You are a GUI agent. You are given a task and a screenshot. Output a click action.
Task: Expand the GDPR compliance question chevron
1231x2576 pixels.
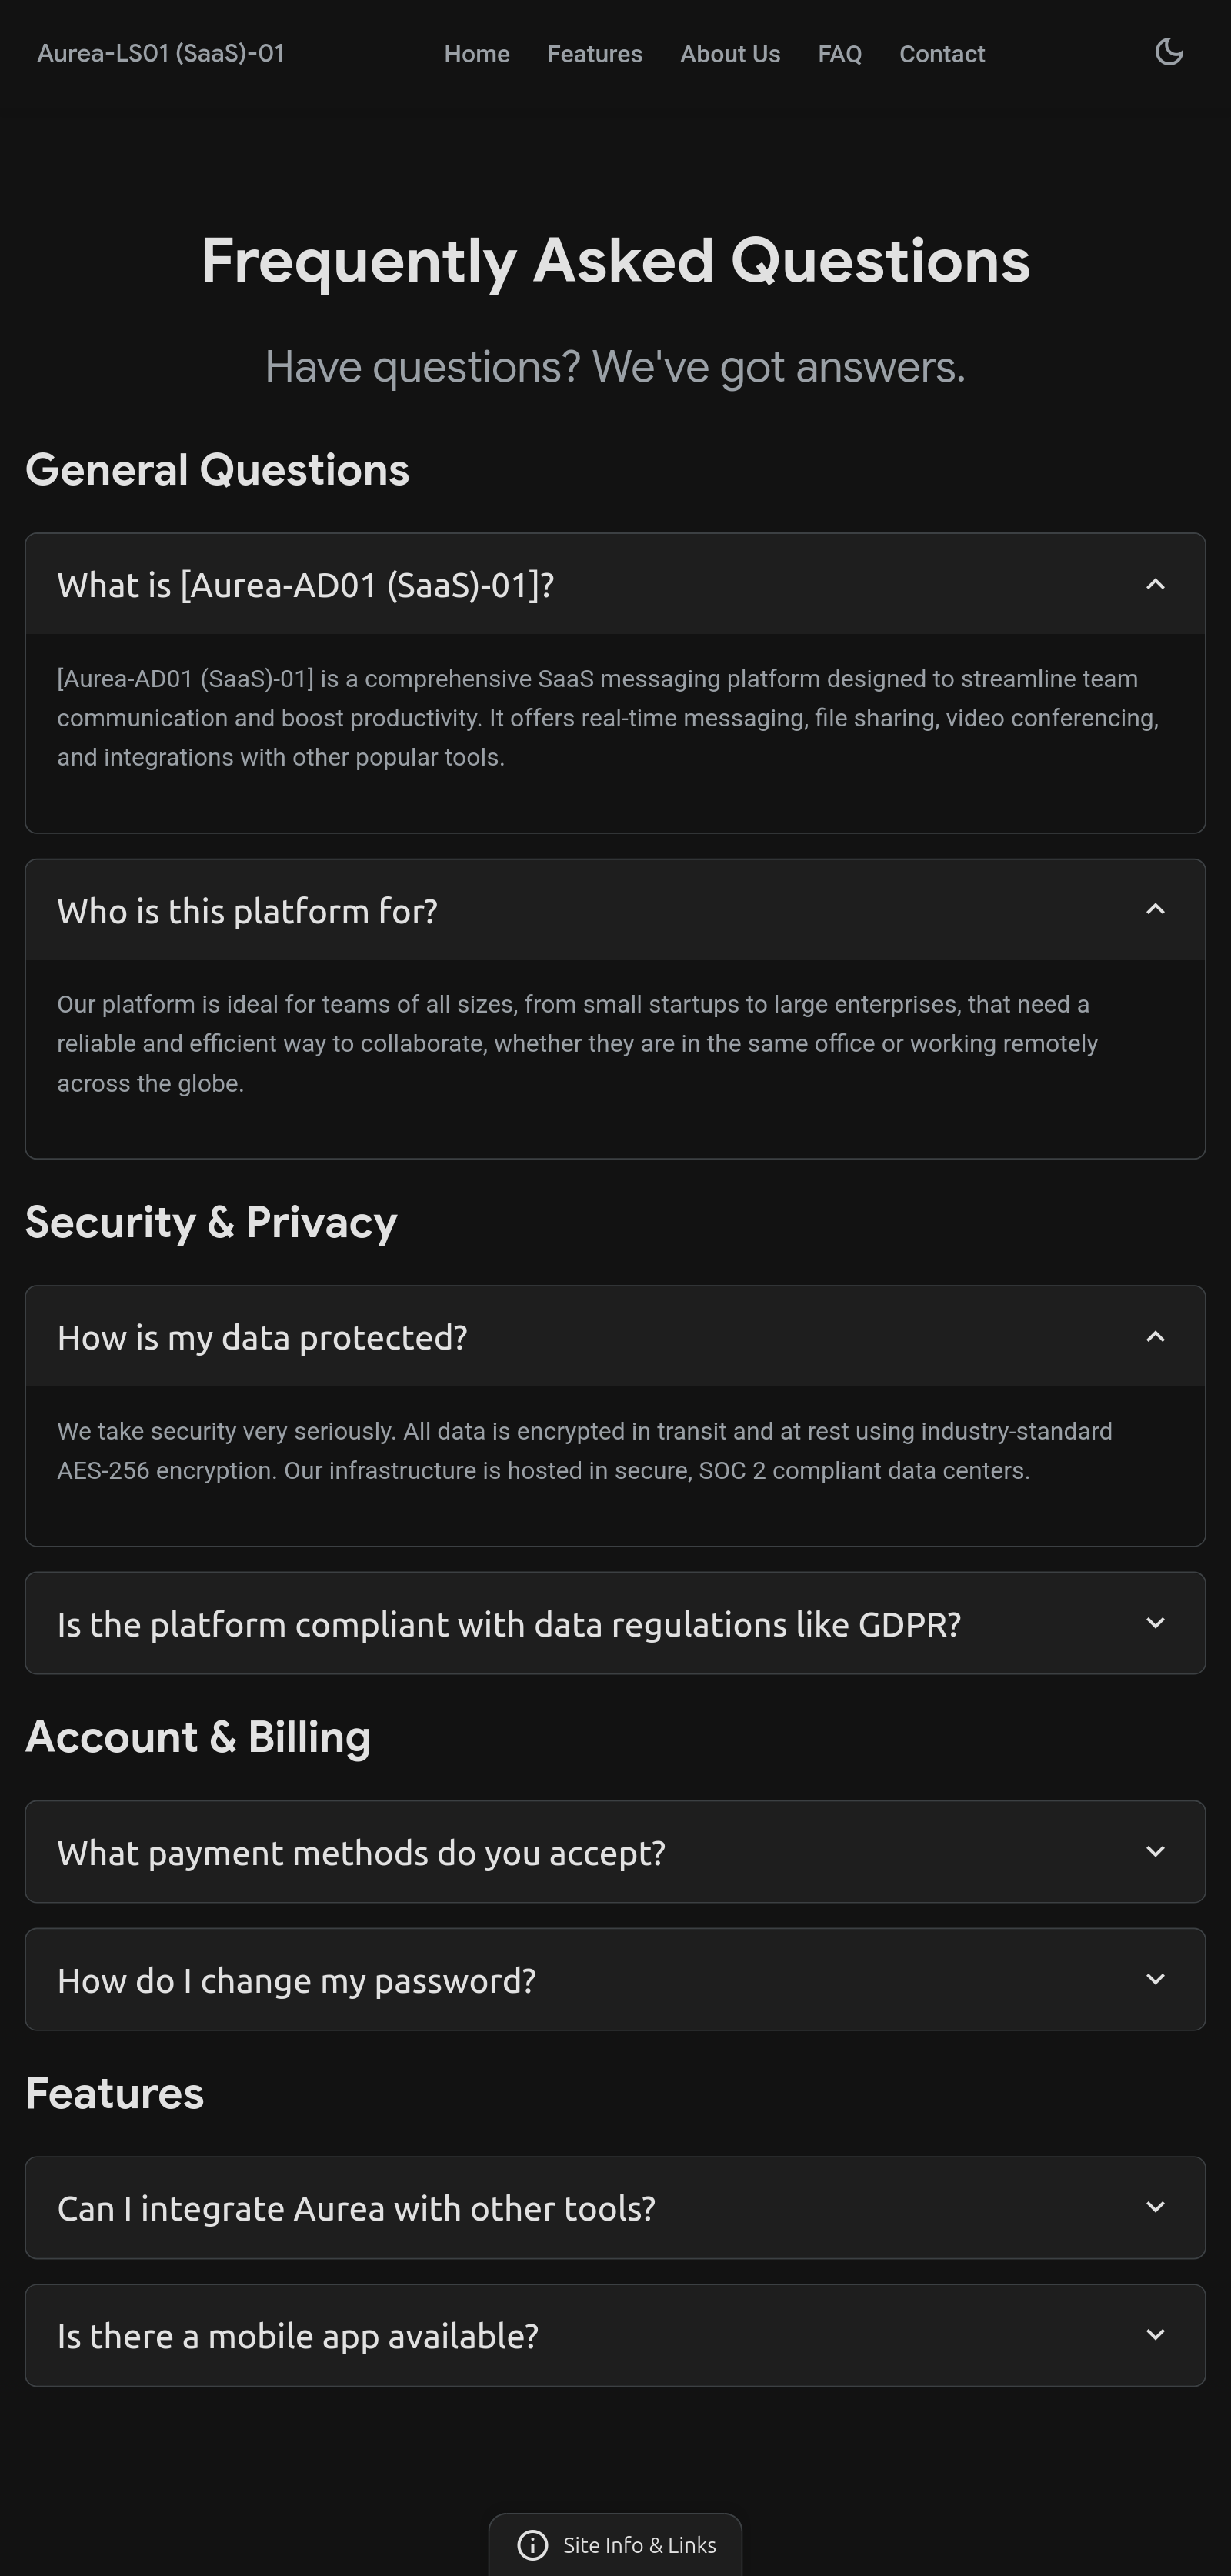coord(1155,1623)
